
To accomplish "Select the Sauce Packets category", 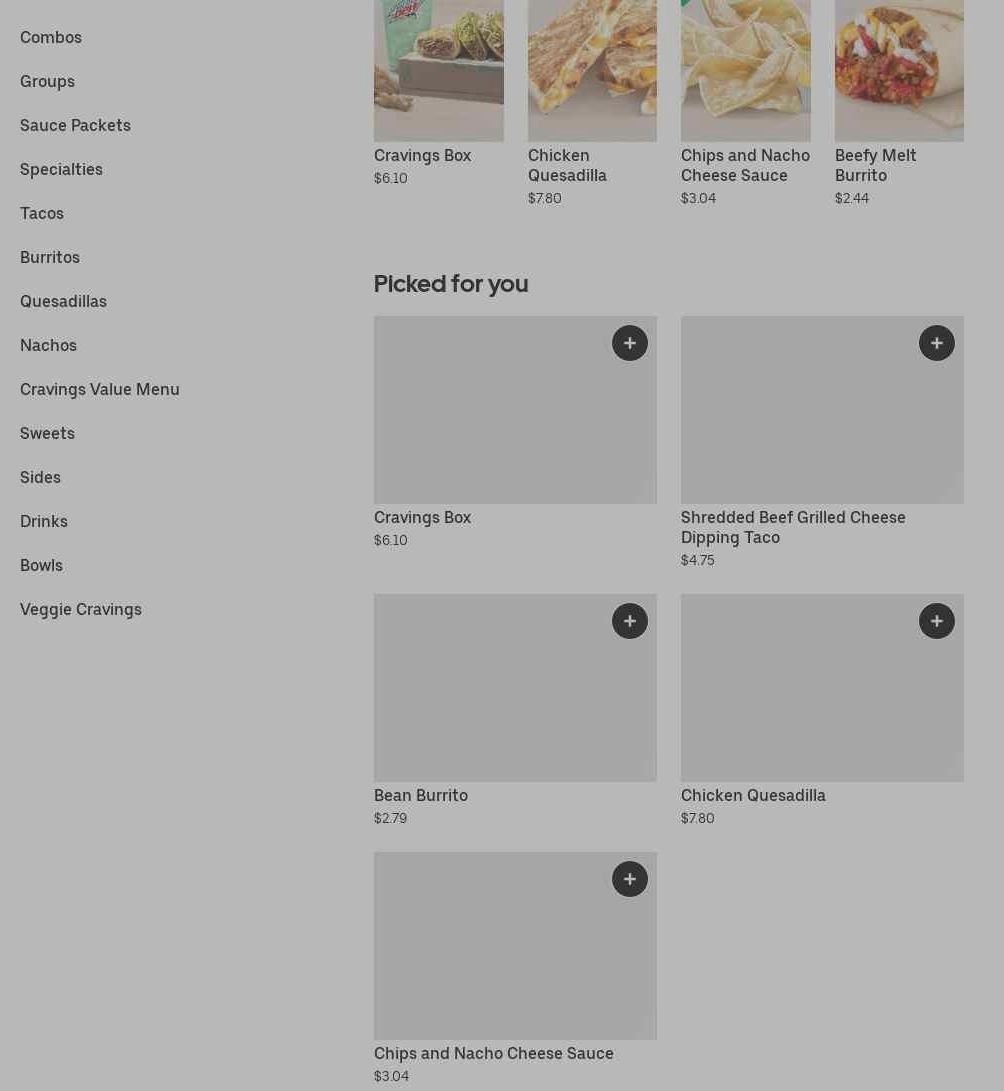I will click(75, 125).
